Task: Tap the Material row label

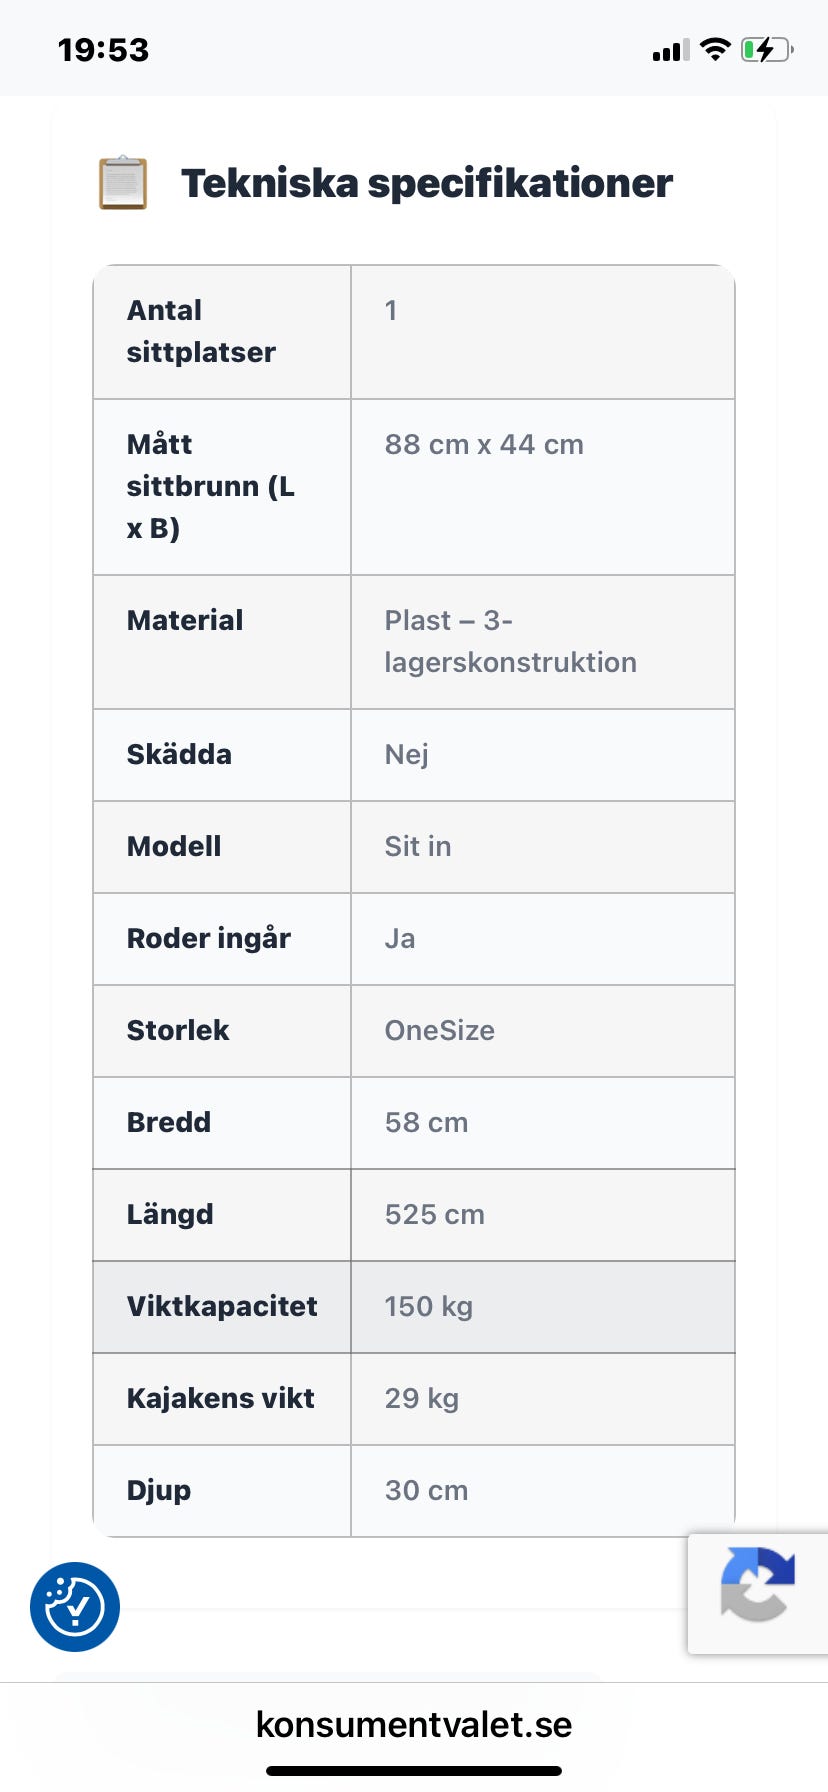Action: pos(185,620)
